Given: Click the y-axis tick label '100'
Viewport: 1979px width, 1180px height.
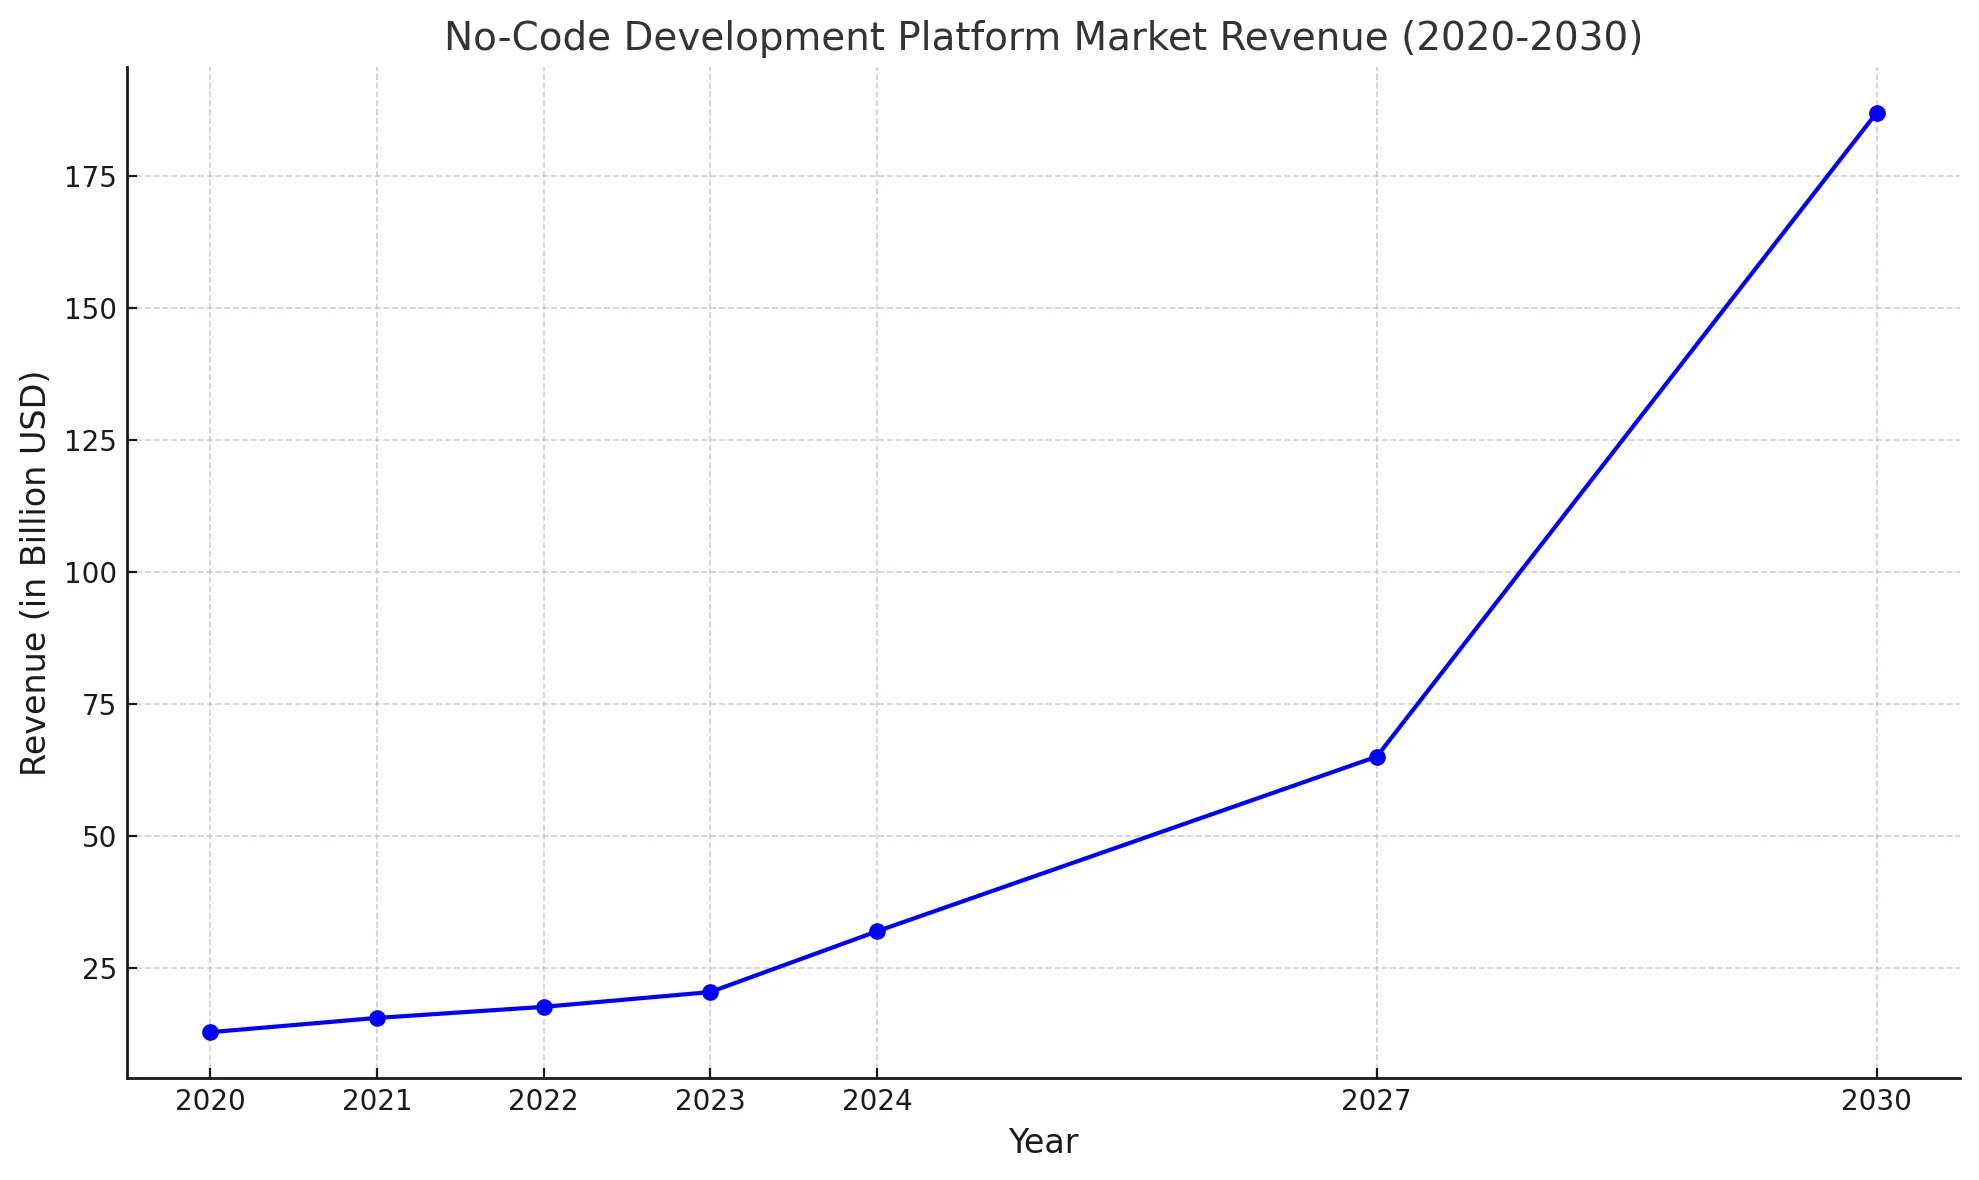Looking at the screenshot, I should pyautogui.click(x=91, y=573).
